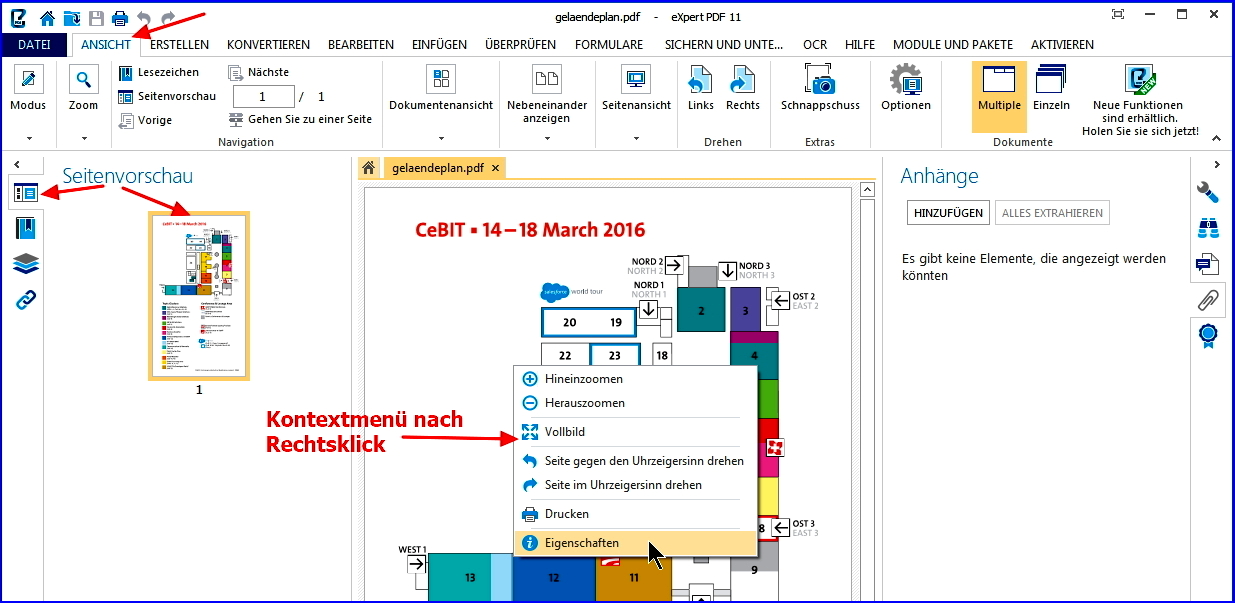Open the signature ribbon badge icon
The height and width of the screenshot is (603, 1235).
click(1208, 336)
